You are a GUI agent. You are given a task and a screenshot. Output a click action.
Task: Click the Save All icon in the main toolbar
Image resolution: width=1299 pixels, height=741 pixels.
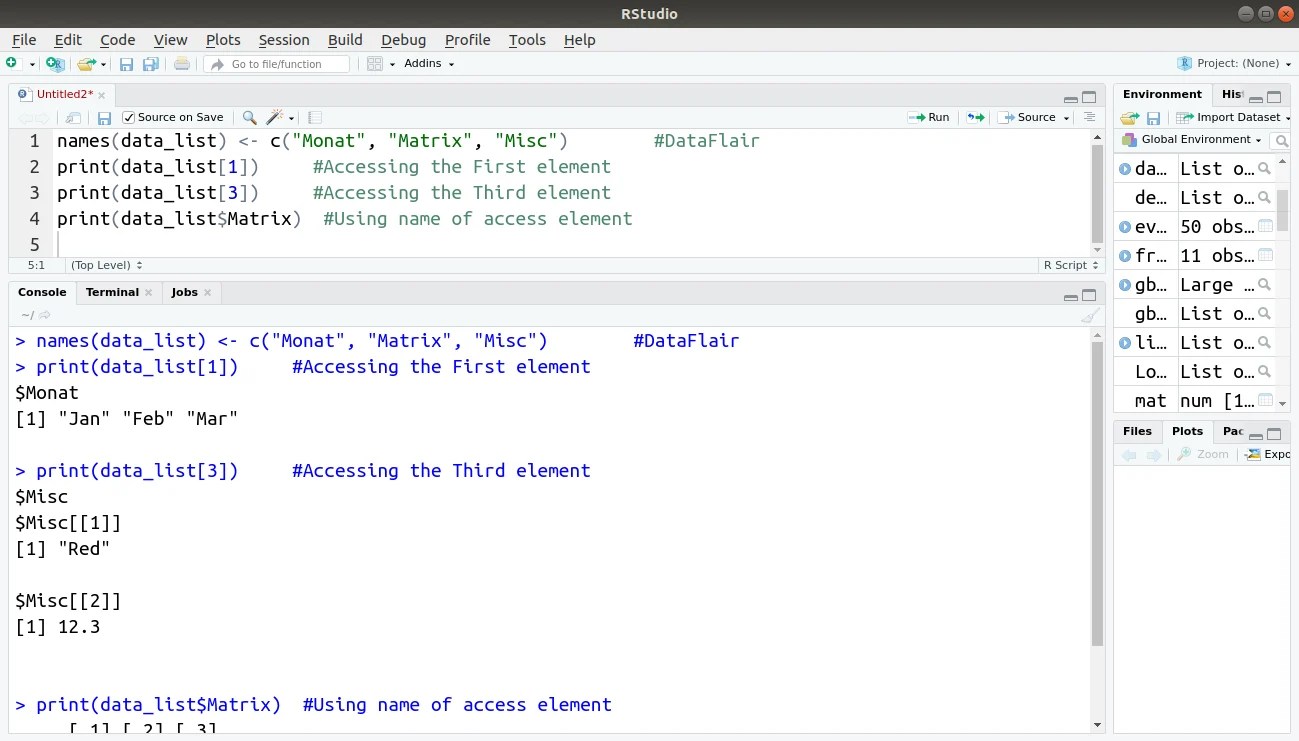[x=151, y=63]
